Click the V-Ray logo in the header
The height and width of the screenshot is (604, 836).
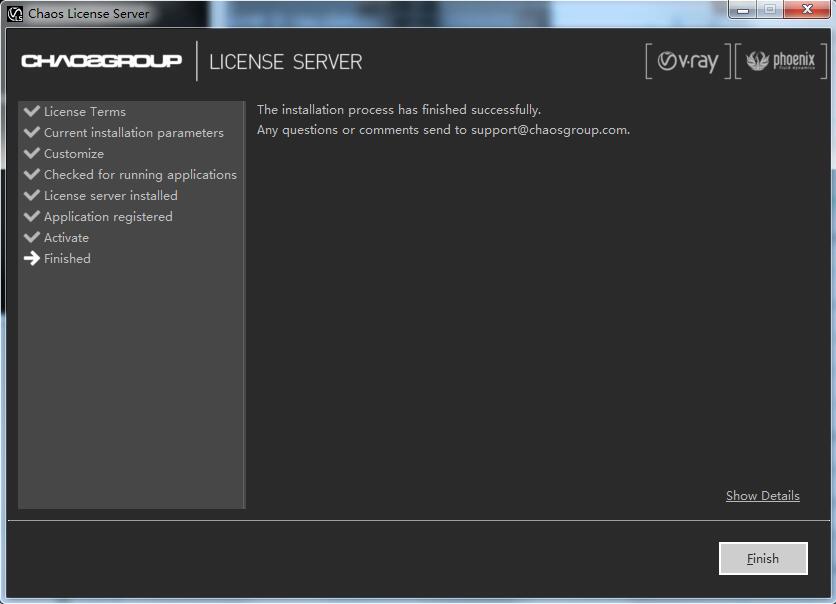coord(688,61)
